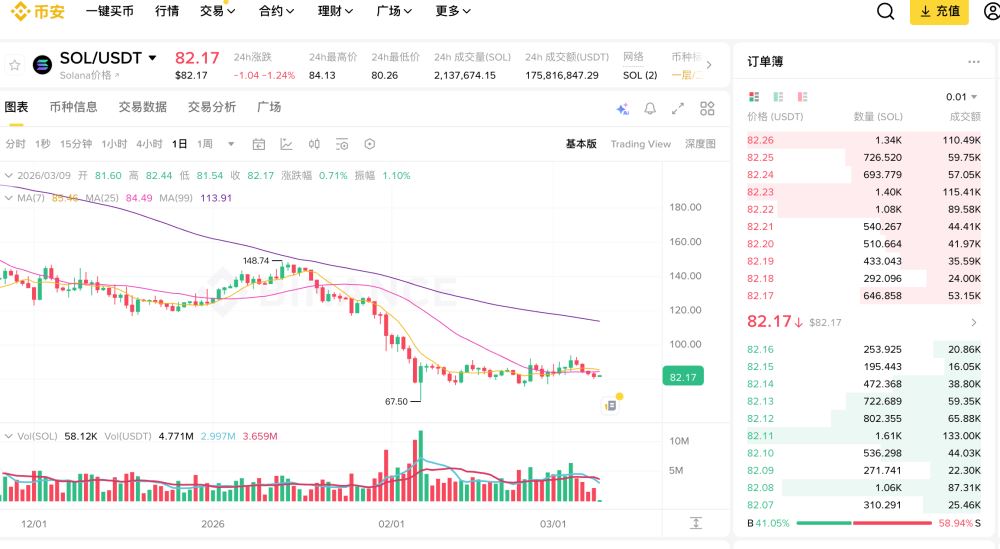This screenshot has height=549, width=1000.
Task: Collapse the candle OHLC info row
Action: point(9,175)
